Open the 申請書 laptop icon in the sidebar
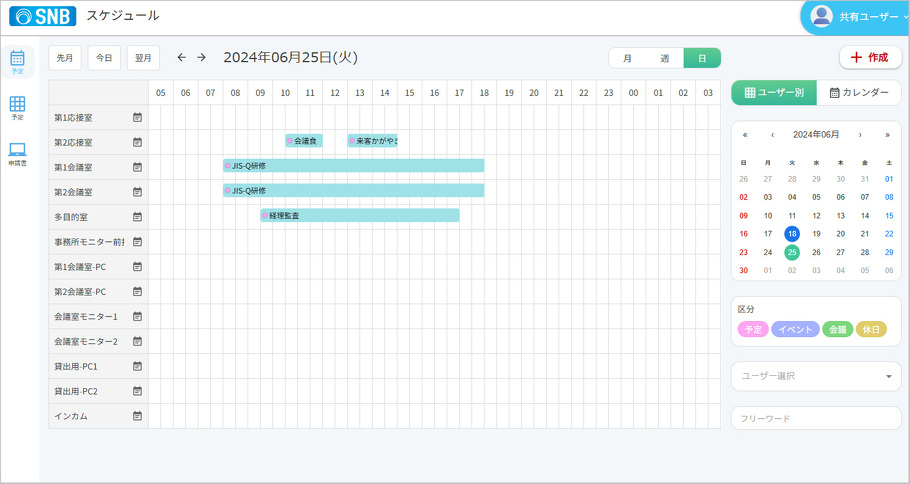The image size is (910, 484). coord(17,151)
